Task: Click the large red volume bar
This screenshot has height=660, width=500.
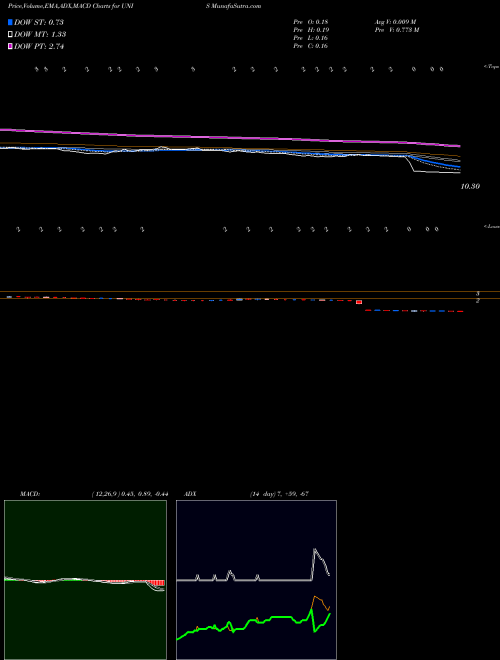Action: coord(359,302)
